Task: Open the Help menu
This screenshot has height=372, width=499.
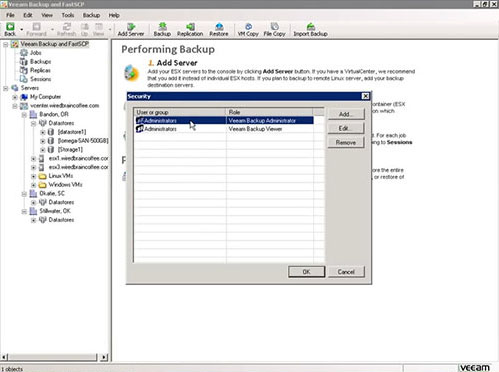Action: [x=114, y=15]
